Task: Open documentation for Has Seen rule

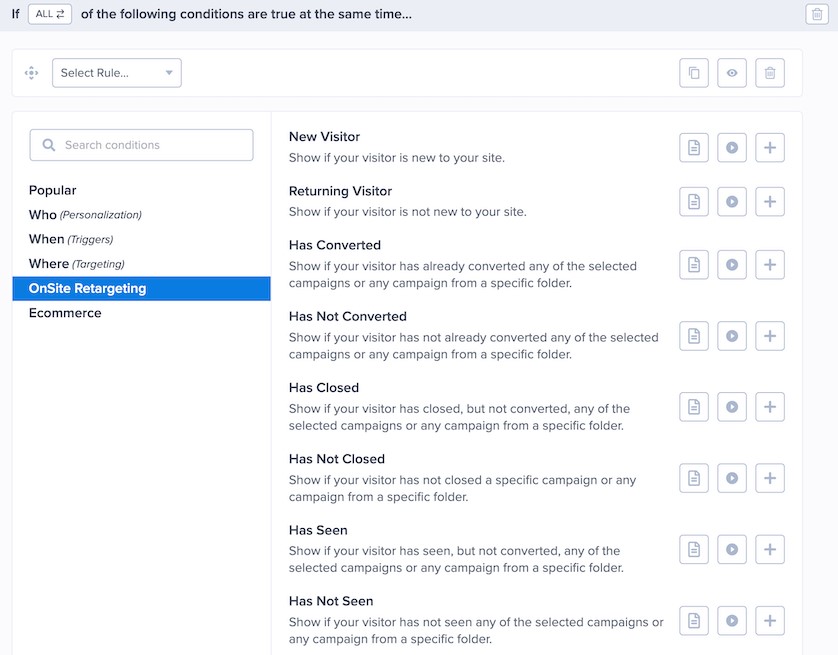Action: pyautogui.click(x=694, y=549)
